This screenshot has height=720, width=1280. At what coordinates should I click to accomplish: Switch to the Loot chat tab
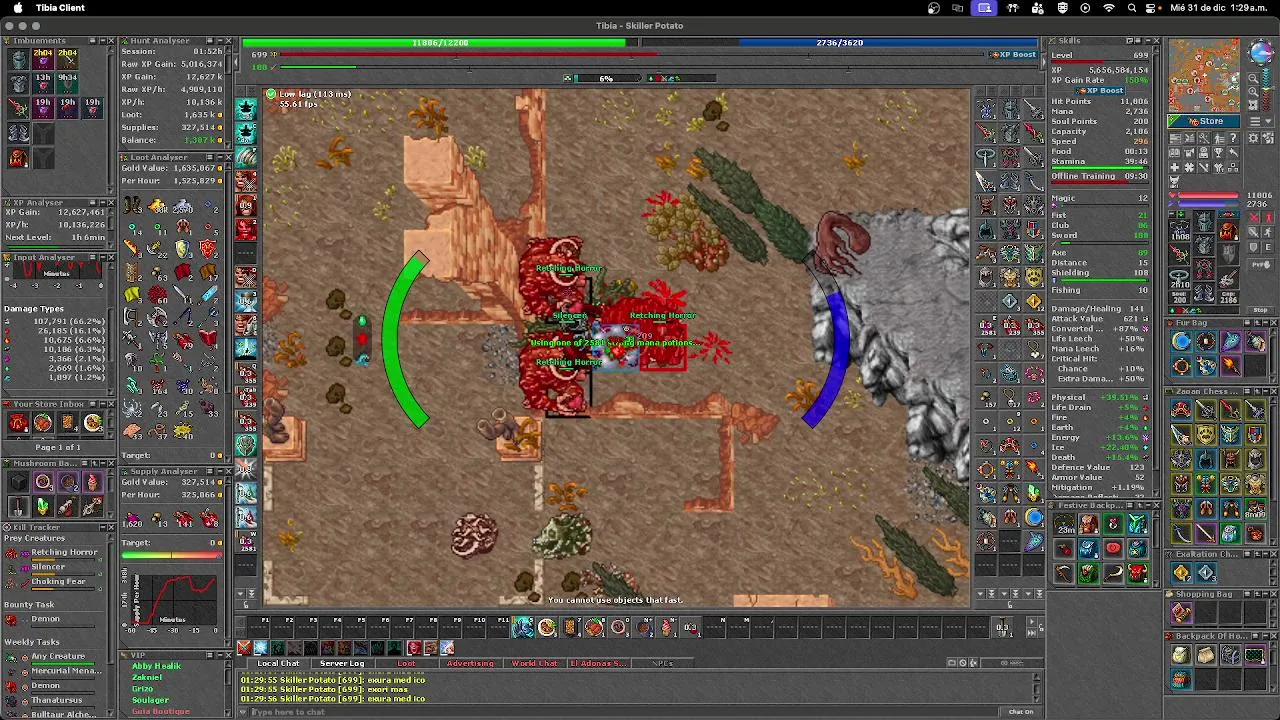[406, 663]
